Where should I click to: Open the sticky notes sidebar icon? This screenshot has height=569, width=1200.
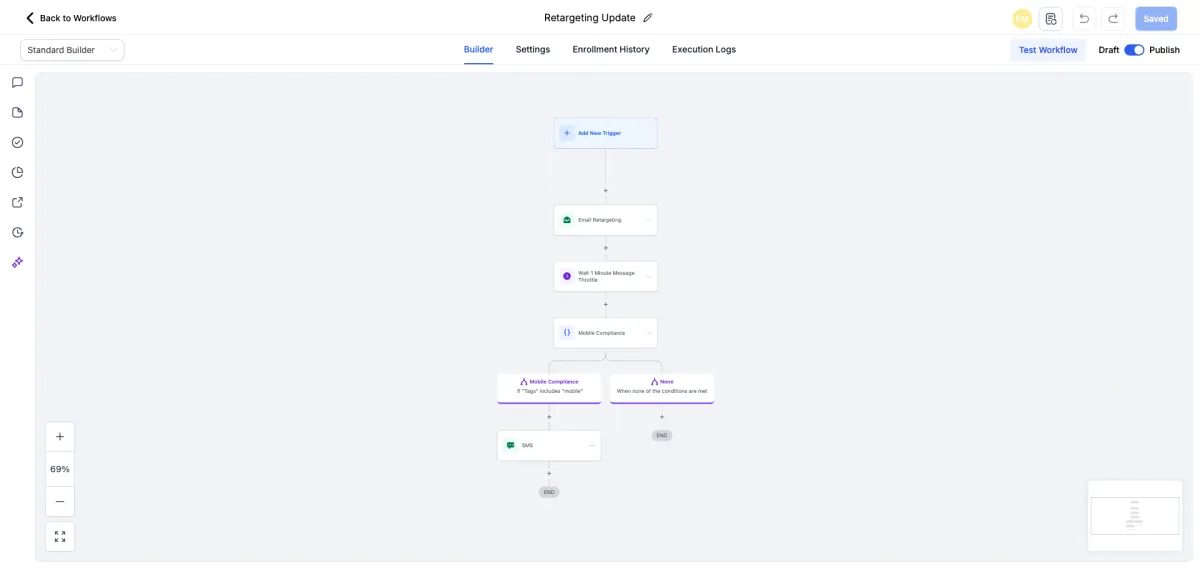click(17, 112)
